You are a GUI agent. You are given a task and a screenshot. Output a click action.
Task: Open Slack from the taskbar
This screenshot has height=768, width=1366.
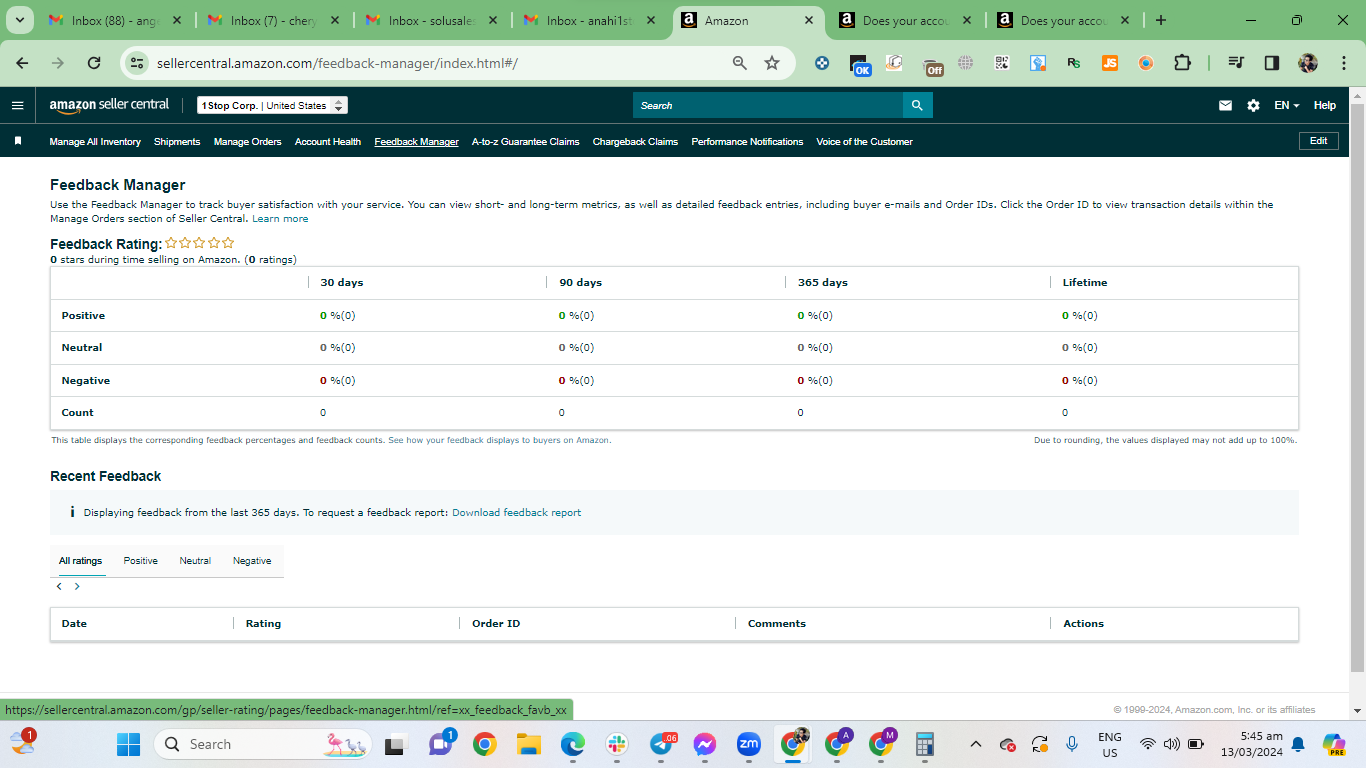coord(617,744)
